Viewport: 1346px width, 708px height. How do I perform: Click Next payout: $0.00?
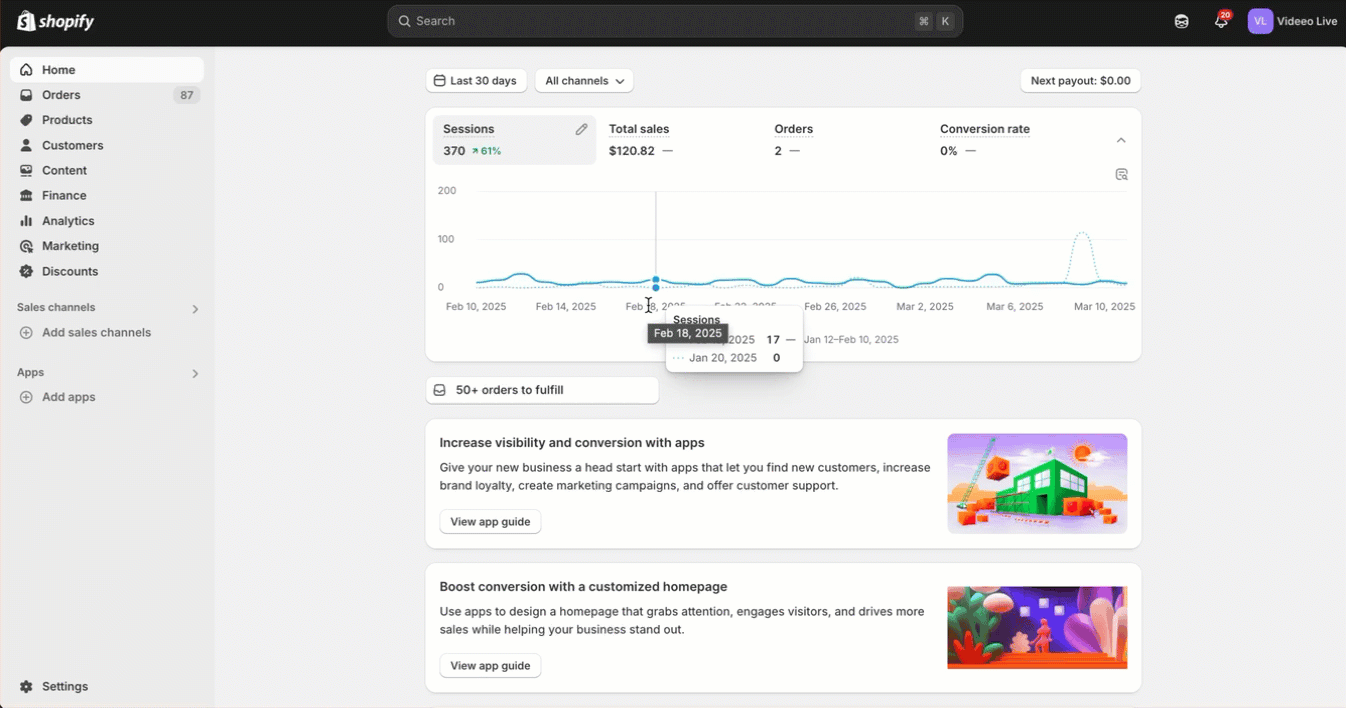point(1080,81)
